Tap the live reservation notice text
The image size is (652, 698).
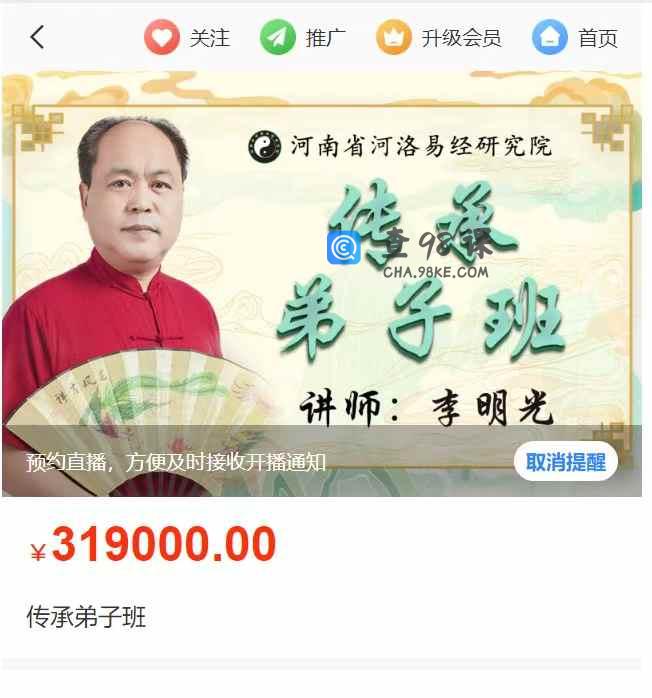(176, 462)
